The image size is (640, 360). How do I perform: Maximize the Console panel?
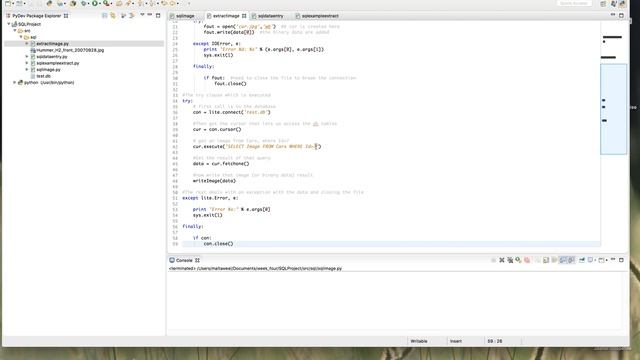pyautogui.click(x=621, y=260)
